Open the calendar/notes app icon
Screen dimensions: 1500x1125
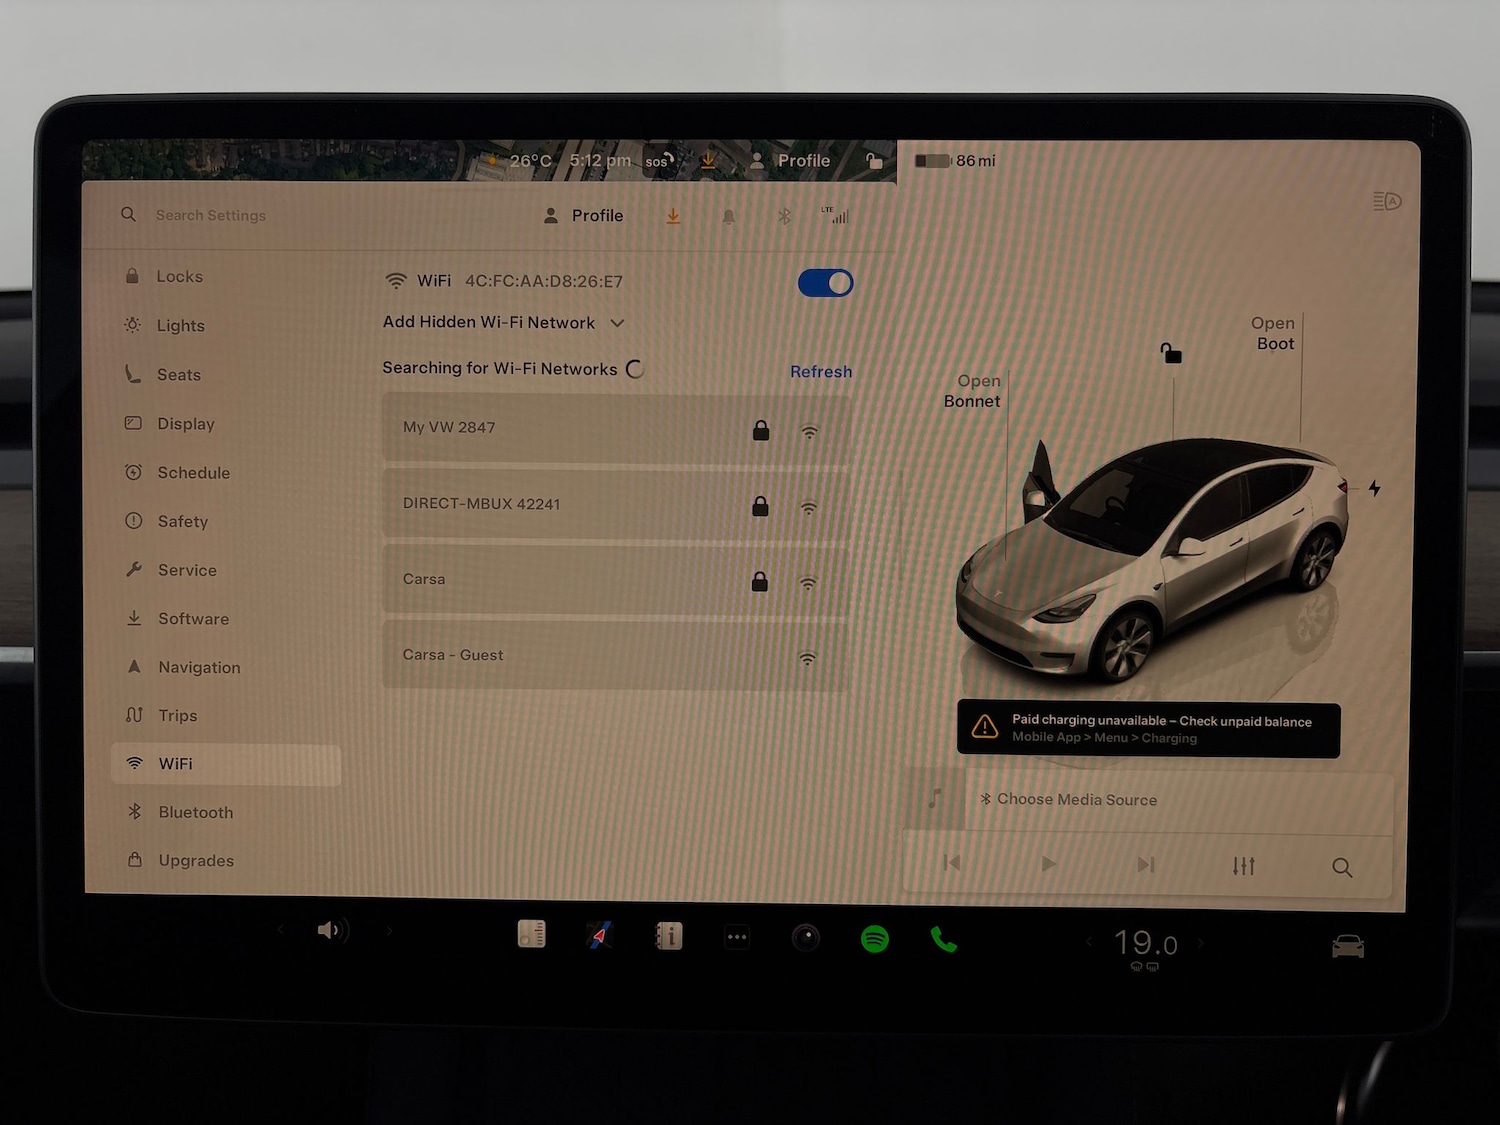point(532,933)
